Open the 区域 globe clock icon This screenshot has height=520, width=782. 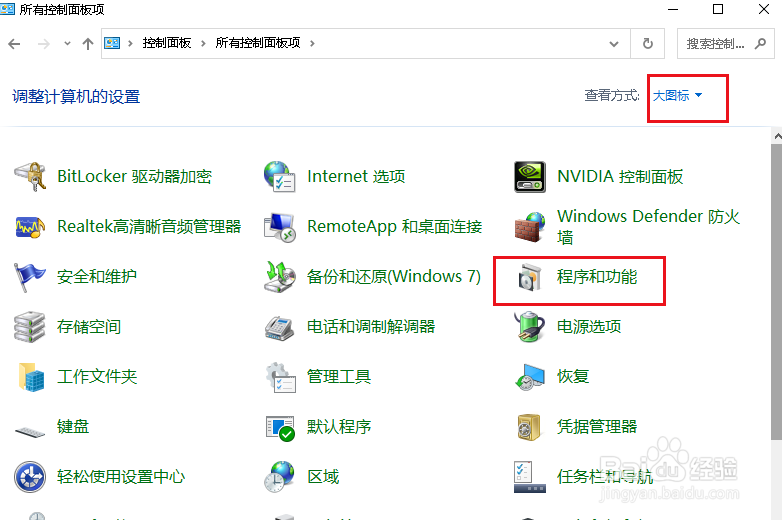point(280,477)
